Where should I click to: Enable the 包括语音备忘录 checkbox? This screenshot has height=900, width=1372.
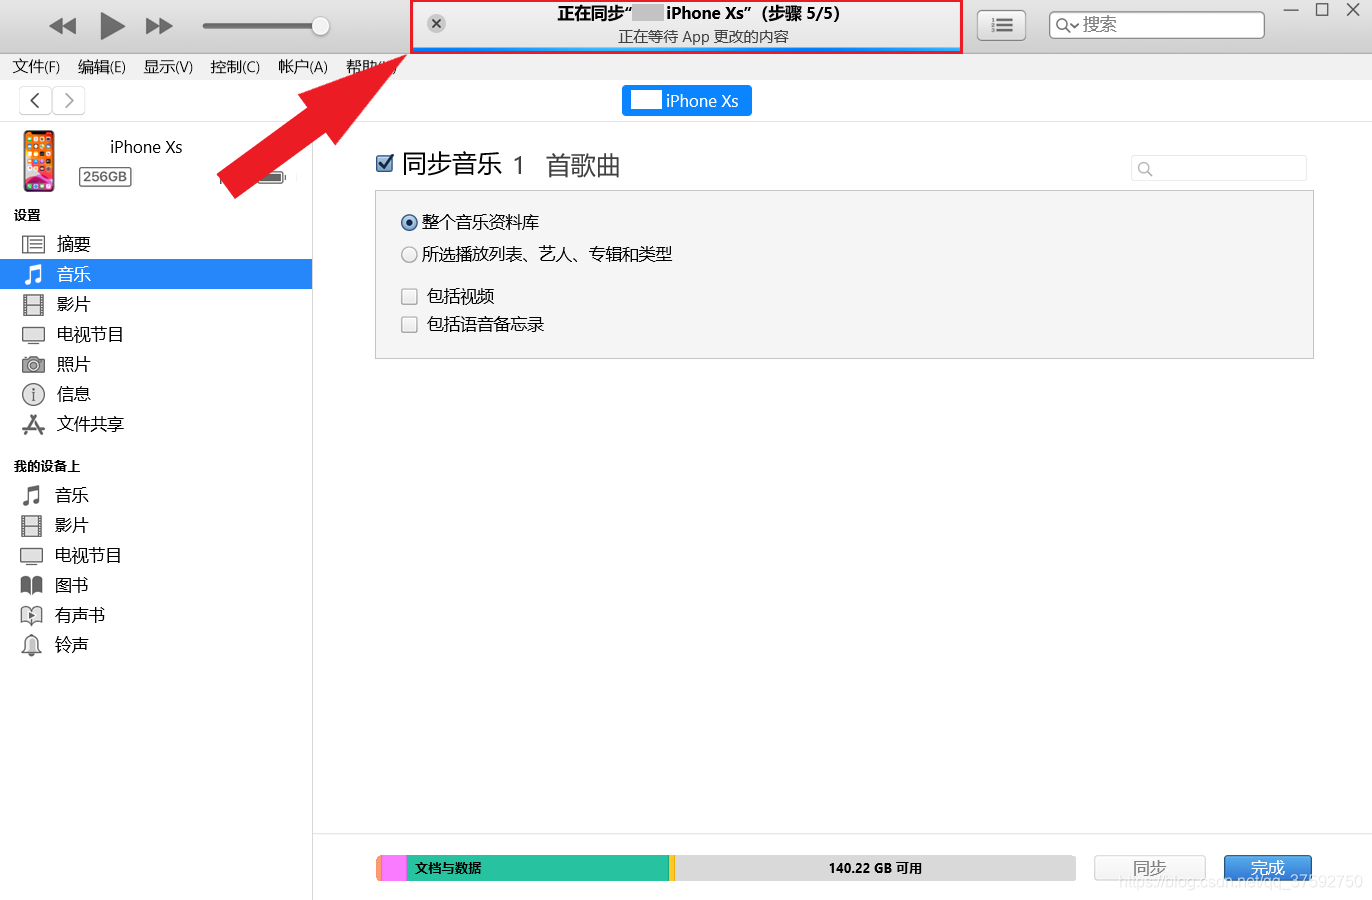tap(409, 324)
